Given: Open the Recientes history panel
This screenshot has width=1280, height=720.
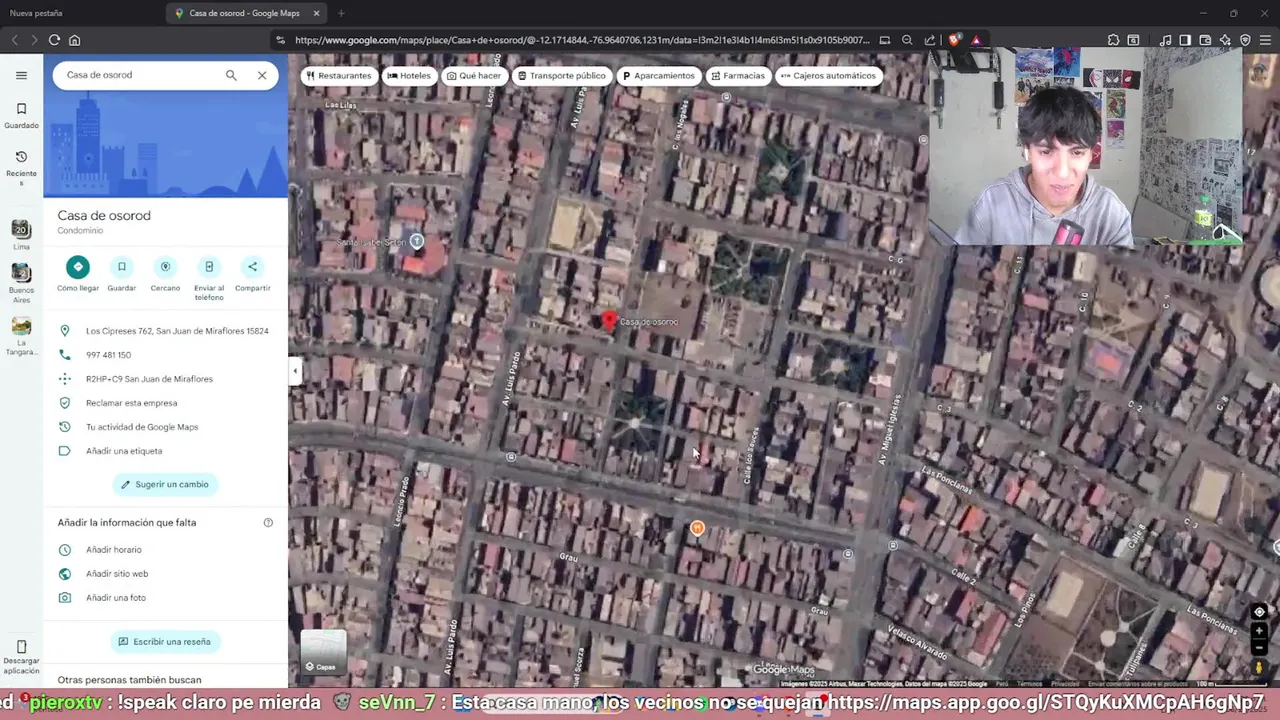Looking at the screenshot, I should 21,168.
